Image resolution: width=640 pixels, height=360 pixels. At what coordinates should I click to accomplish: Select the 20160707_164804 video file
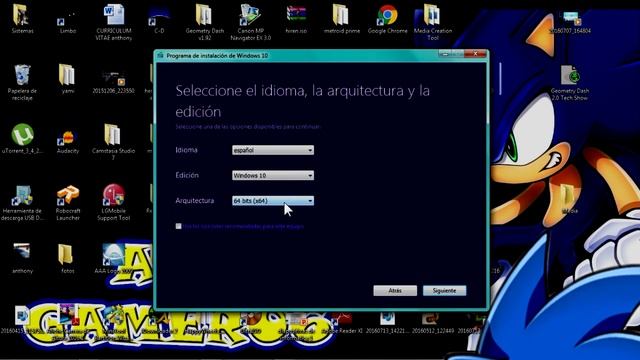[x=570, y=18]
